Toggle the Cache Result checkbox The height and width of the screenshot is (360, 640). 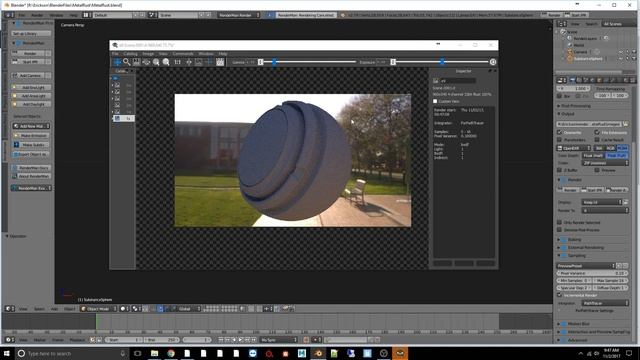tap(597, 140)
